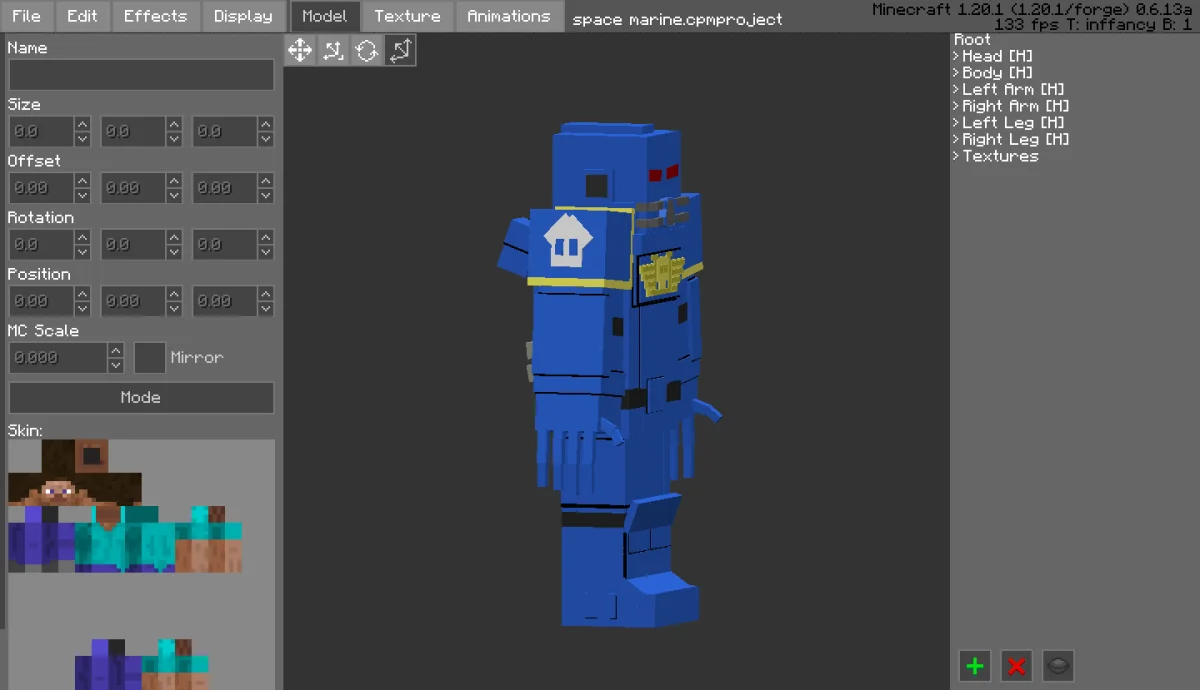Open the Display menu

point(243,16)
